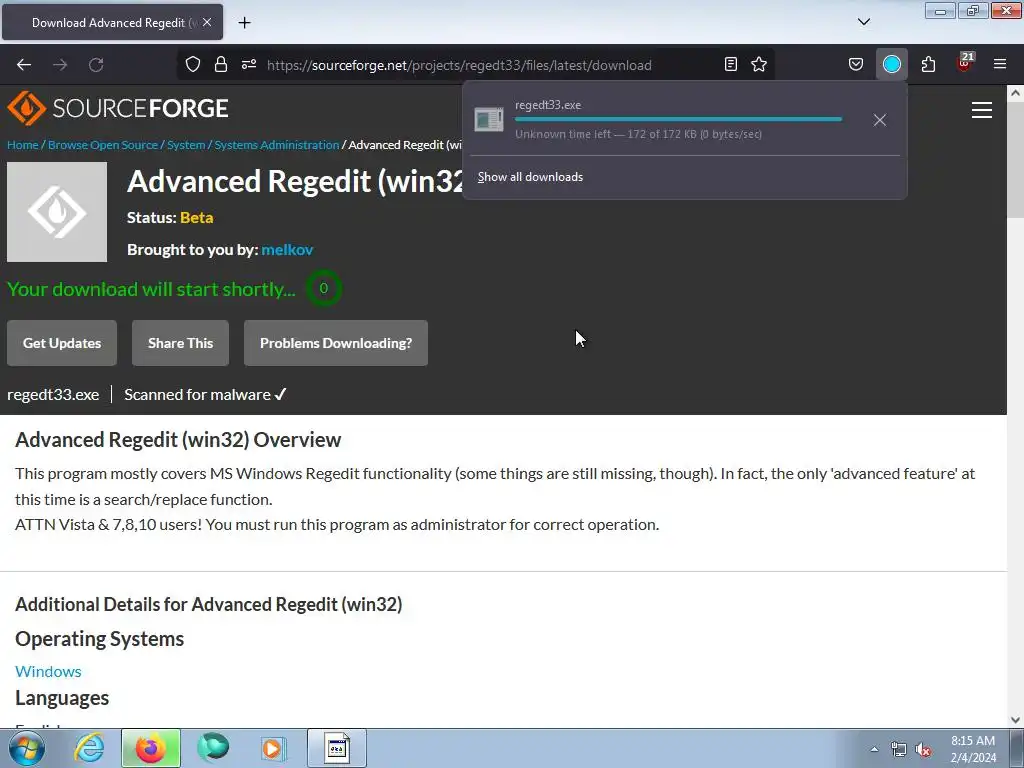The image size is (1024, 768).
Task: Open the media player taskbar icon
Action: coord(273,748)
